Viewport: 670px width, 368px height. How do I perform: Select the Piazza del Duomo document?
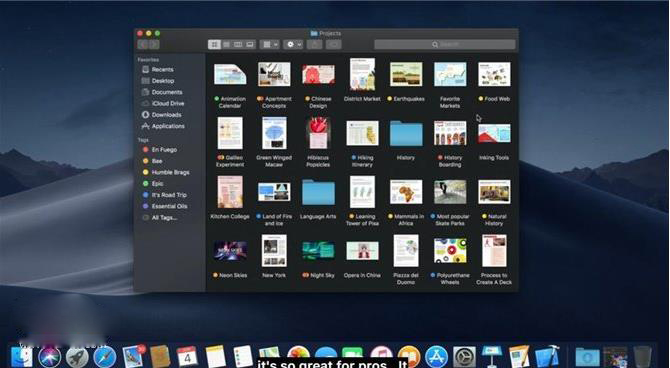pos(406,250)
